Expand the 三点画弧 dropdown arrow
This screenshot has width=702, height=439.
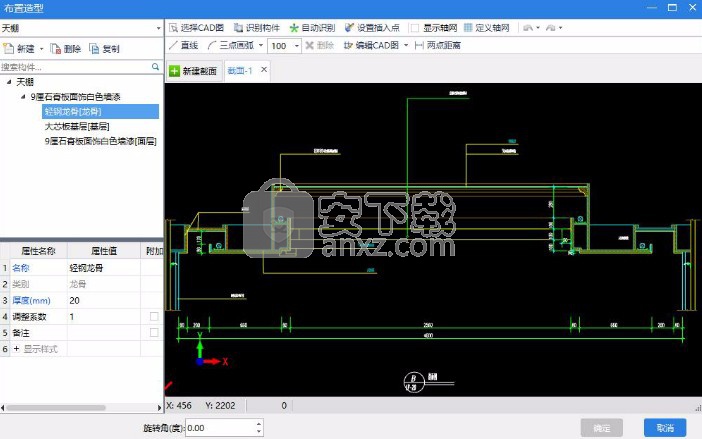[261, 45]
